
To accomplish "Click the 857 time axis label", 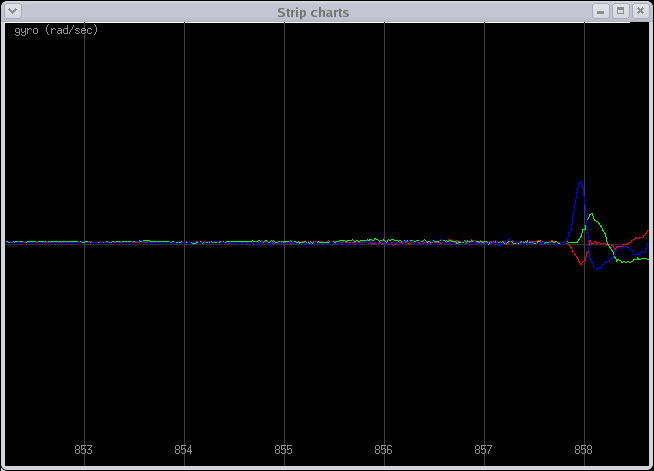I will pos(483,450).
